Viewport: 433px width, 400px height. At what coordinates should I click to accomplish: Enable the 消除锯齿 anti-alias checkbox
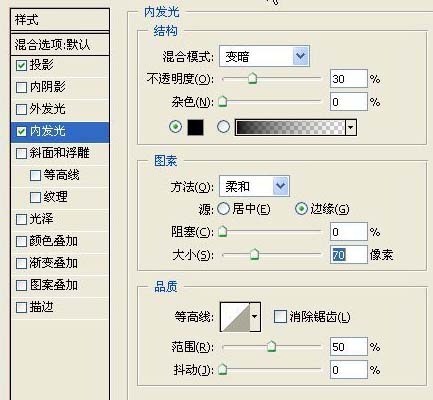click(280, 316)
